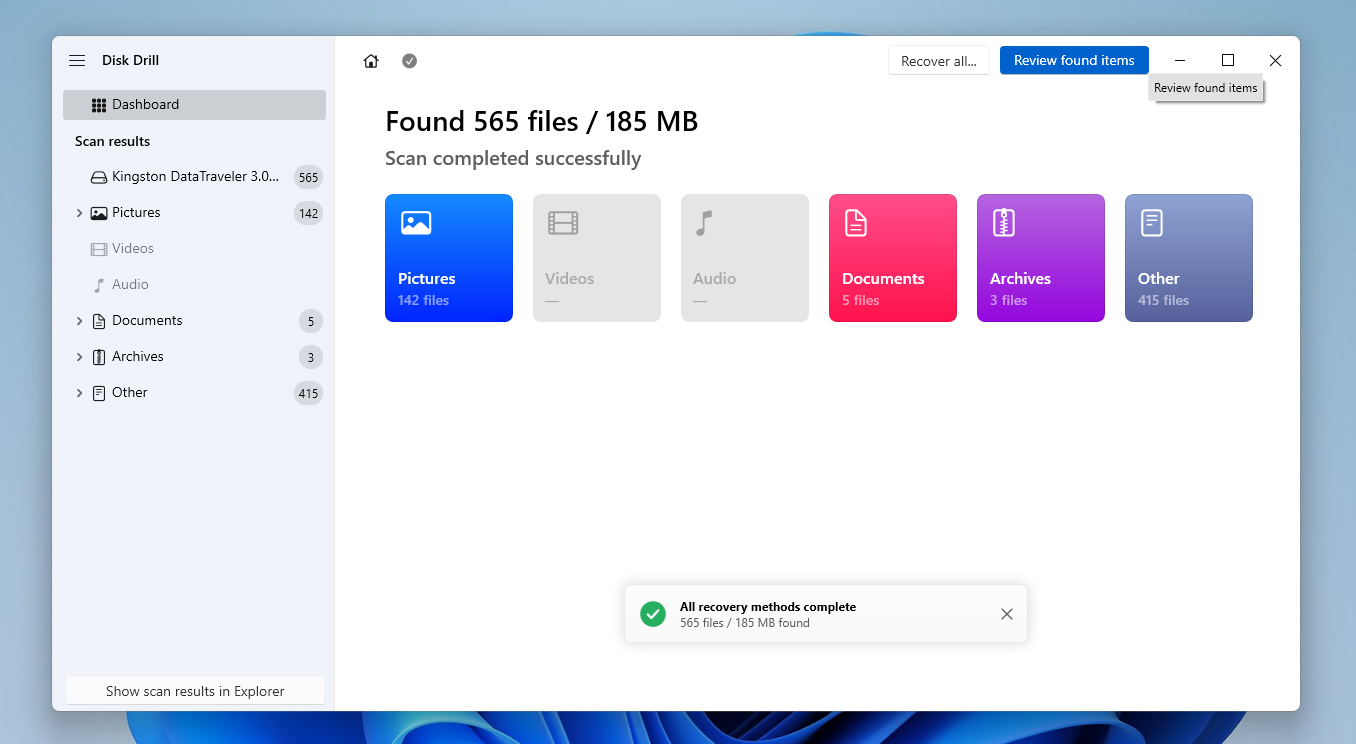
Task: Click the Pictures 142 files card
Action: pos(449,258)
